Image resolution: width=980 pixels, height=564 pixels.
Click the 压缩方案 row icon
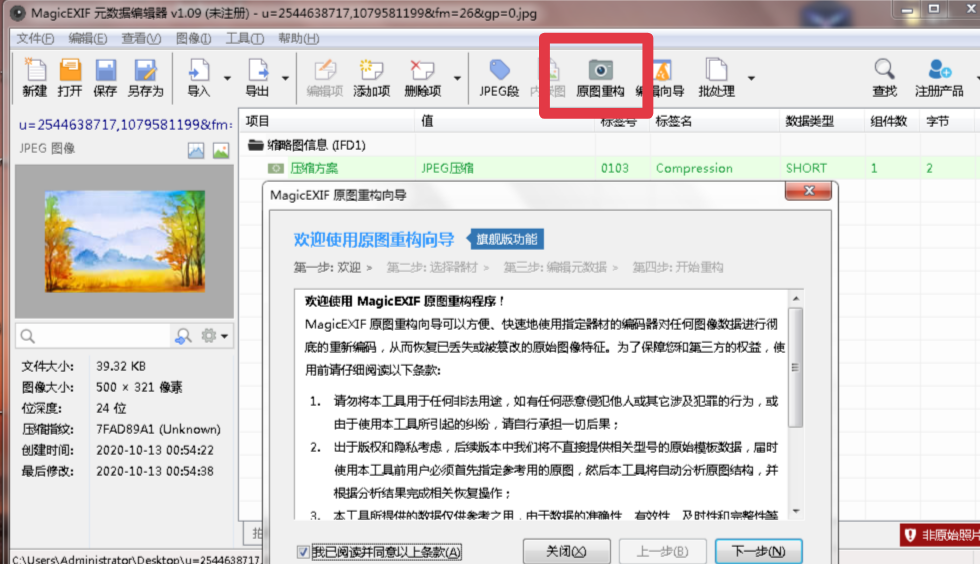(x=276, y=168)
